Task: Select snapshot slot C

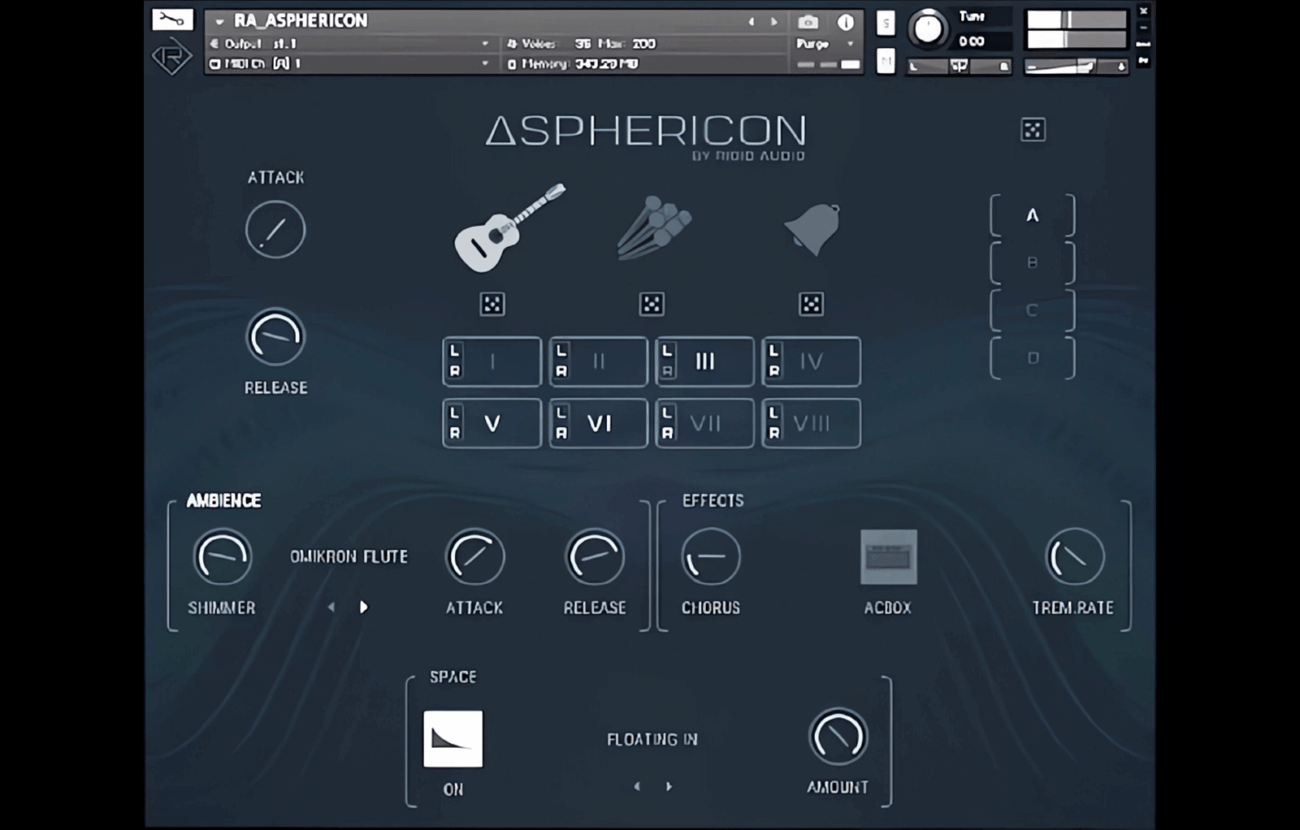Action: coord(1033,311)
